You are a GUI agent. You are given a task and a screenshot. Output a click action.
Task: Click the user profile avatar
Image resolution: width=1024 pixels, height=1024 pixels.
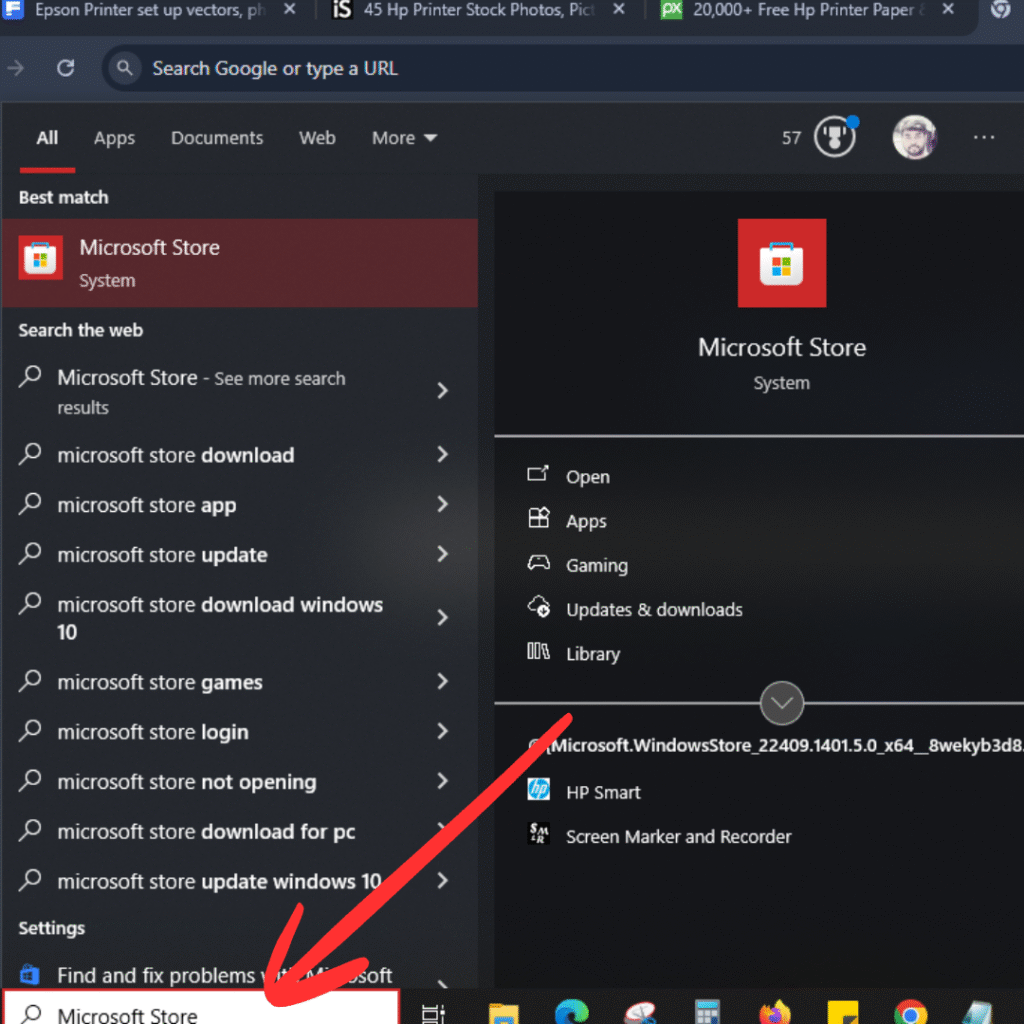(914, 137)
